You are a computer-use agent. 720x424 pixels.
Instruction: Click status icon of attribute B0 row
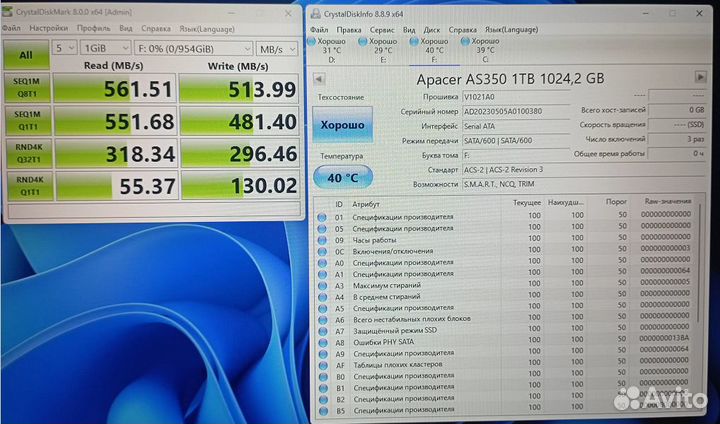(323, 377)
